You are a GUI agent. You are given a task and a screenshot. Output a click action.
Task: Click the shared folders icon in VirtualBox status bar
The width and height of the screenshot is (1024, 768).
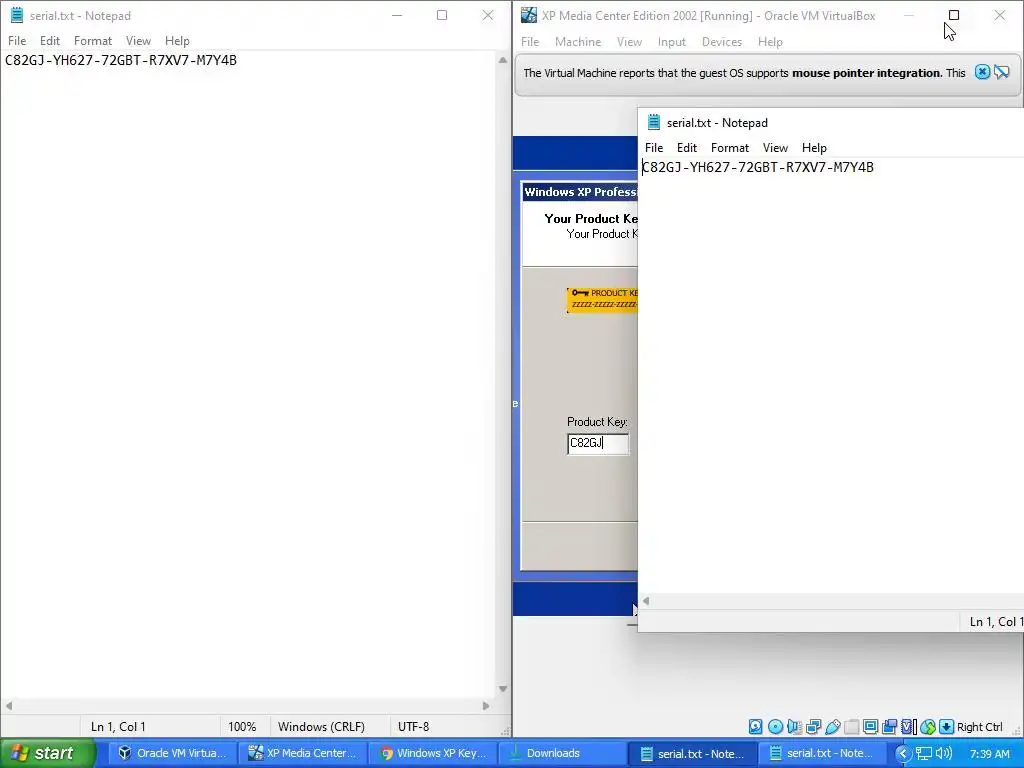[852, 727]
